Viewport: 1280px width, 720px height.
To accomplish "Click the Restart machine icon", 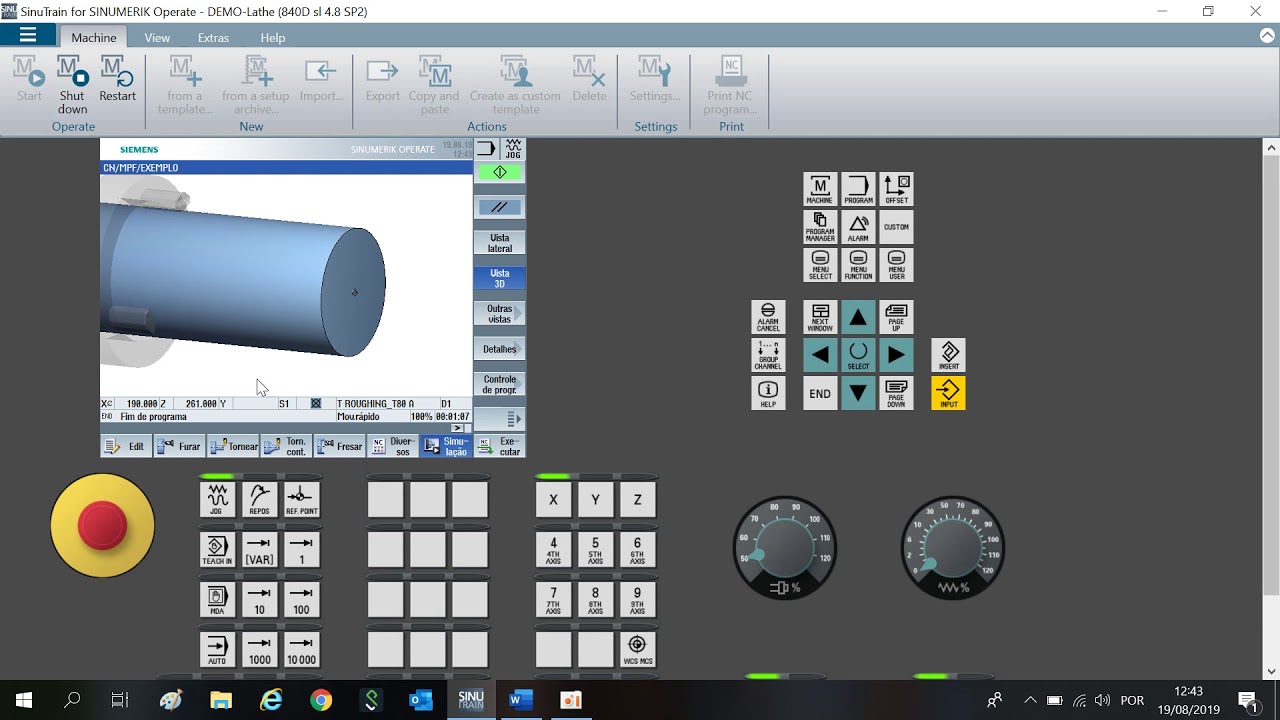I will [117, 80].
